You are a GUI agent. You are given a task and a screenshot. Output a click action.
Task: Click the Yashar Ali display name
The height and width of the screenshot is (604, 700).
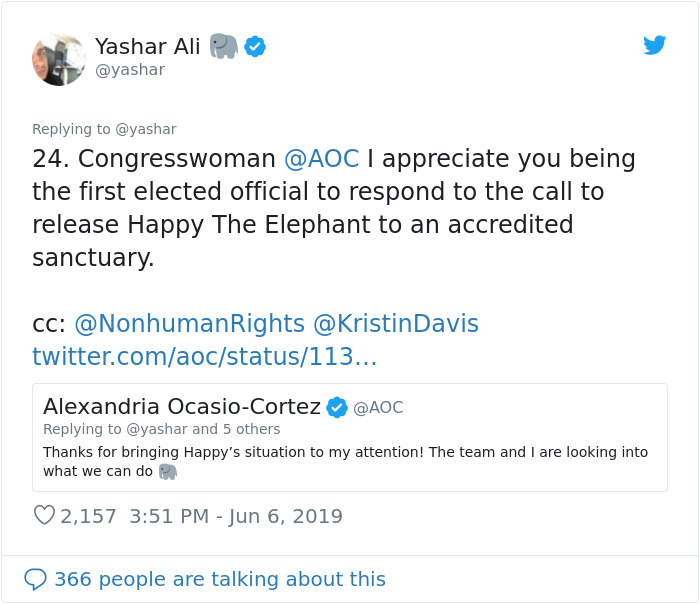149,46
